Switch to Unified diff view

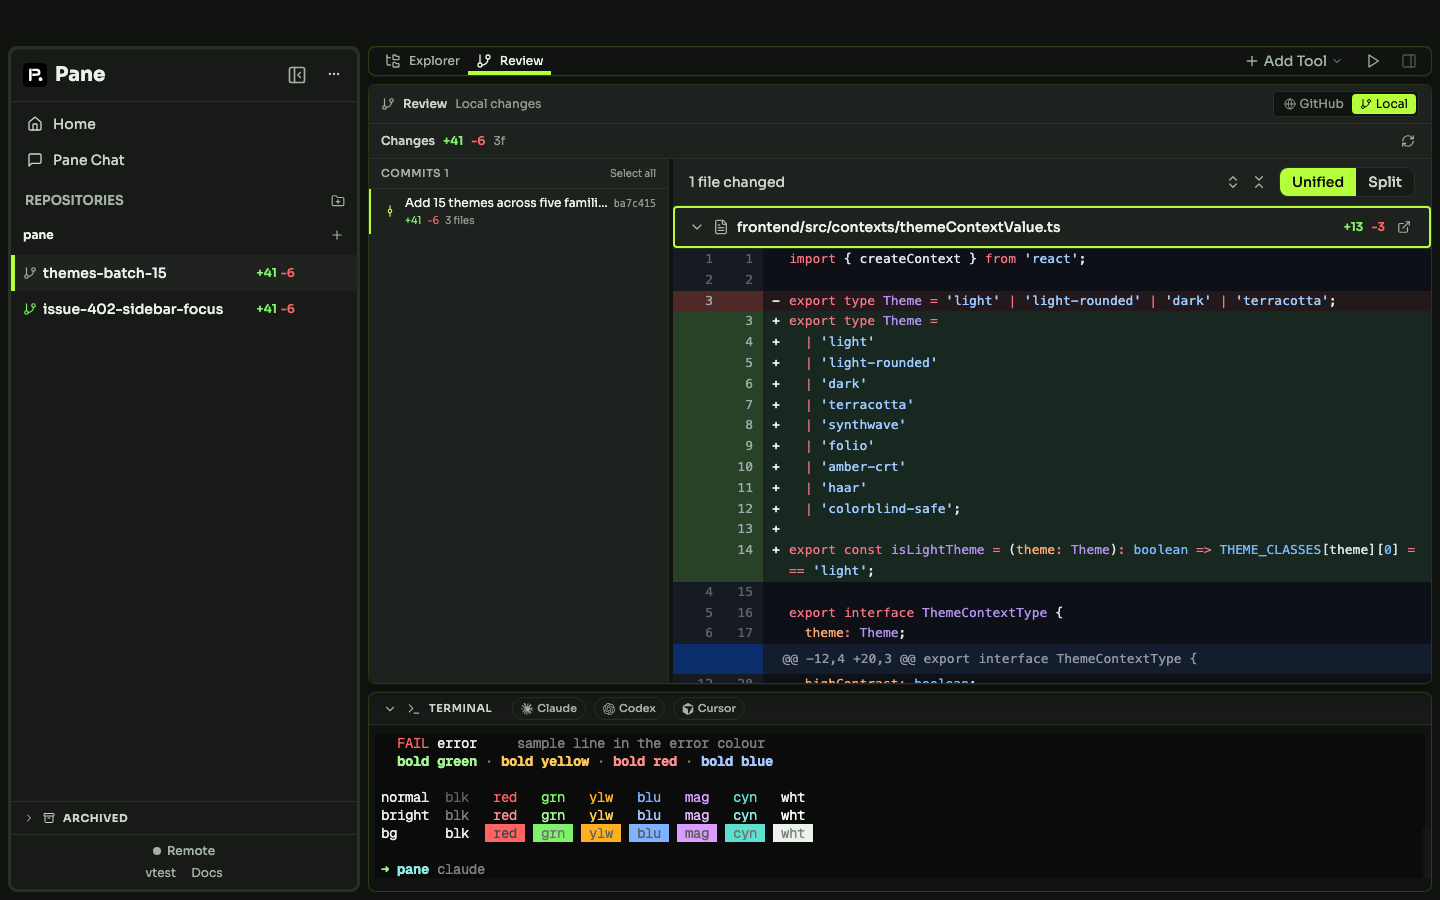(1318, 182)
